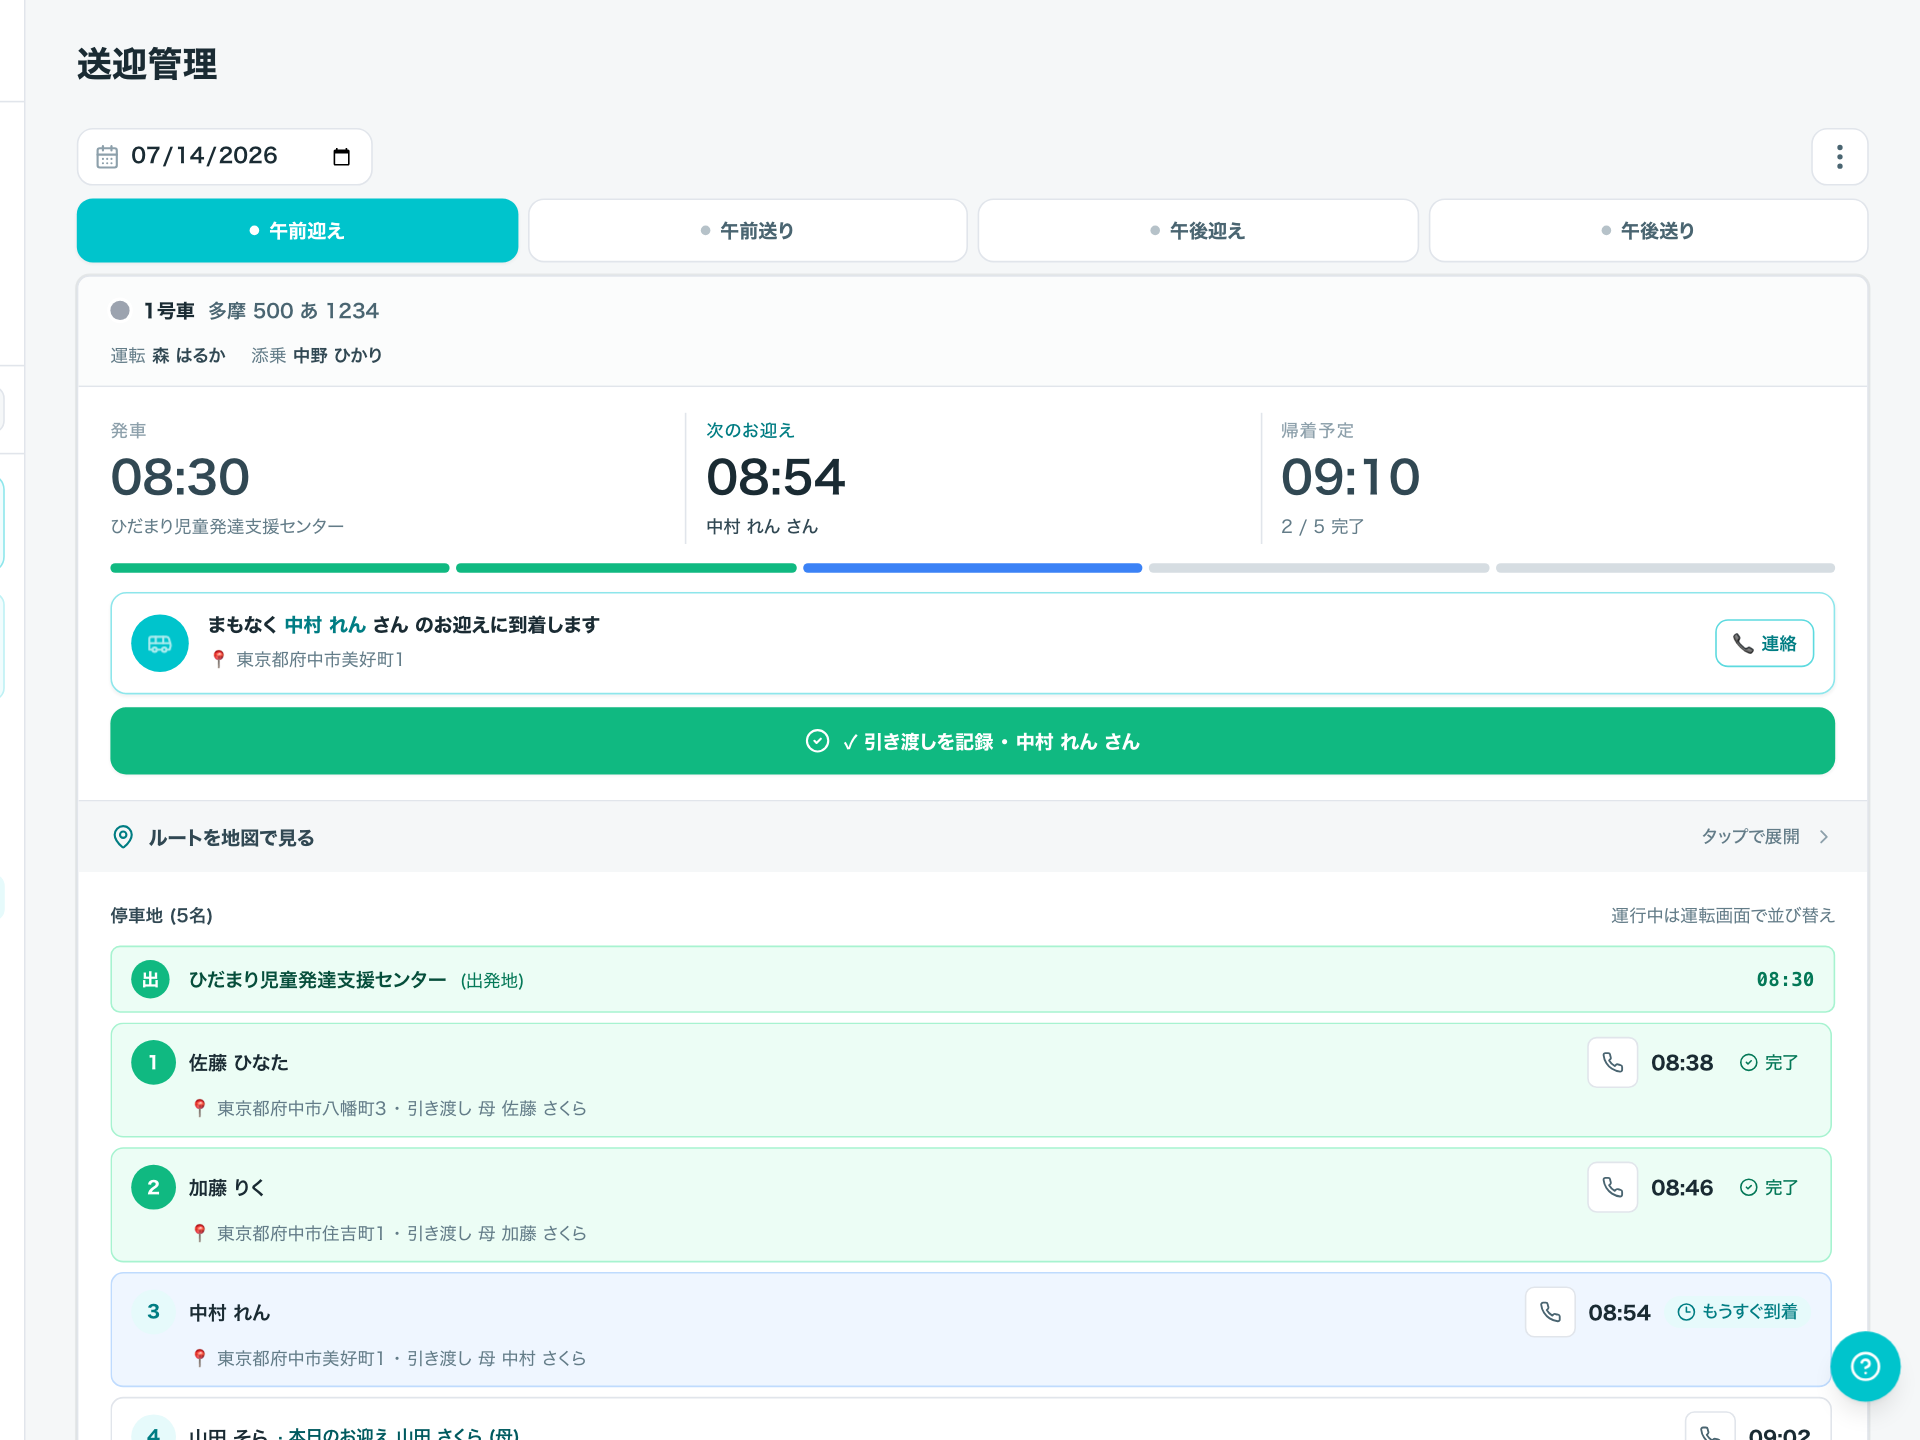Viewport: 1920px width, 1440px height.
Task: Switch to the 午後送り tab
Action: coord(1648,231)
